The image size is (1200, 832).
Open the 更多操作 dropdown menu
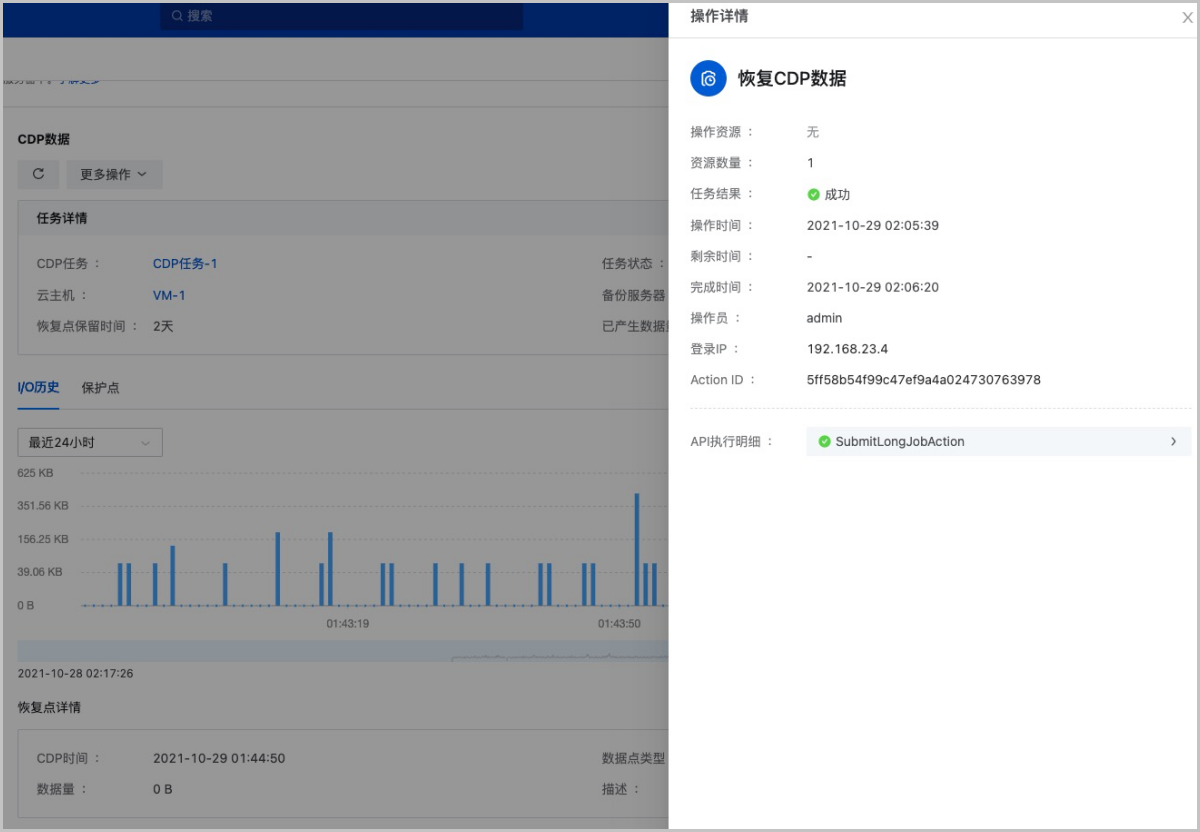[114, 174]
